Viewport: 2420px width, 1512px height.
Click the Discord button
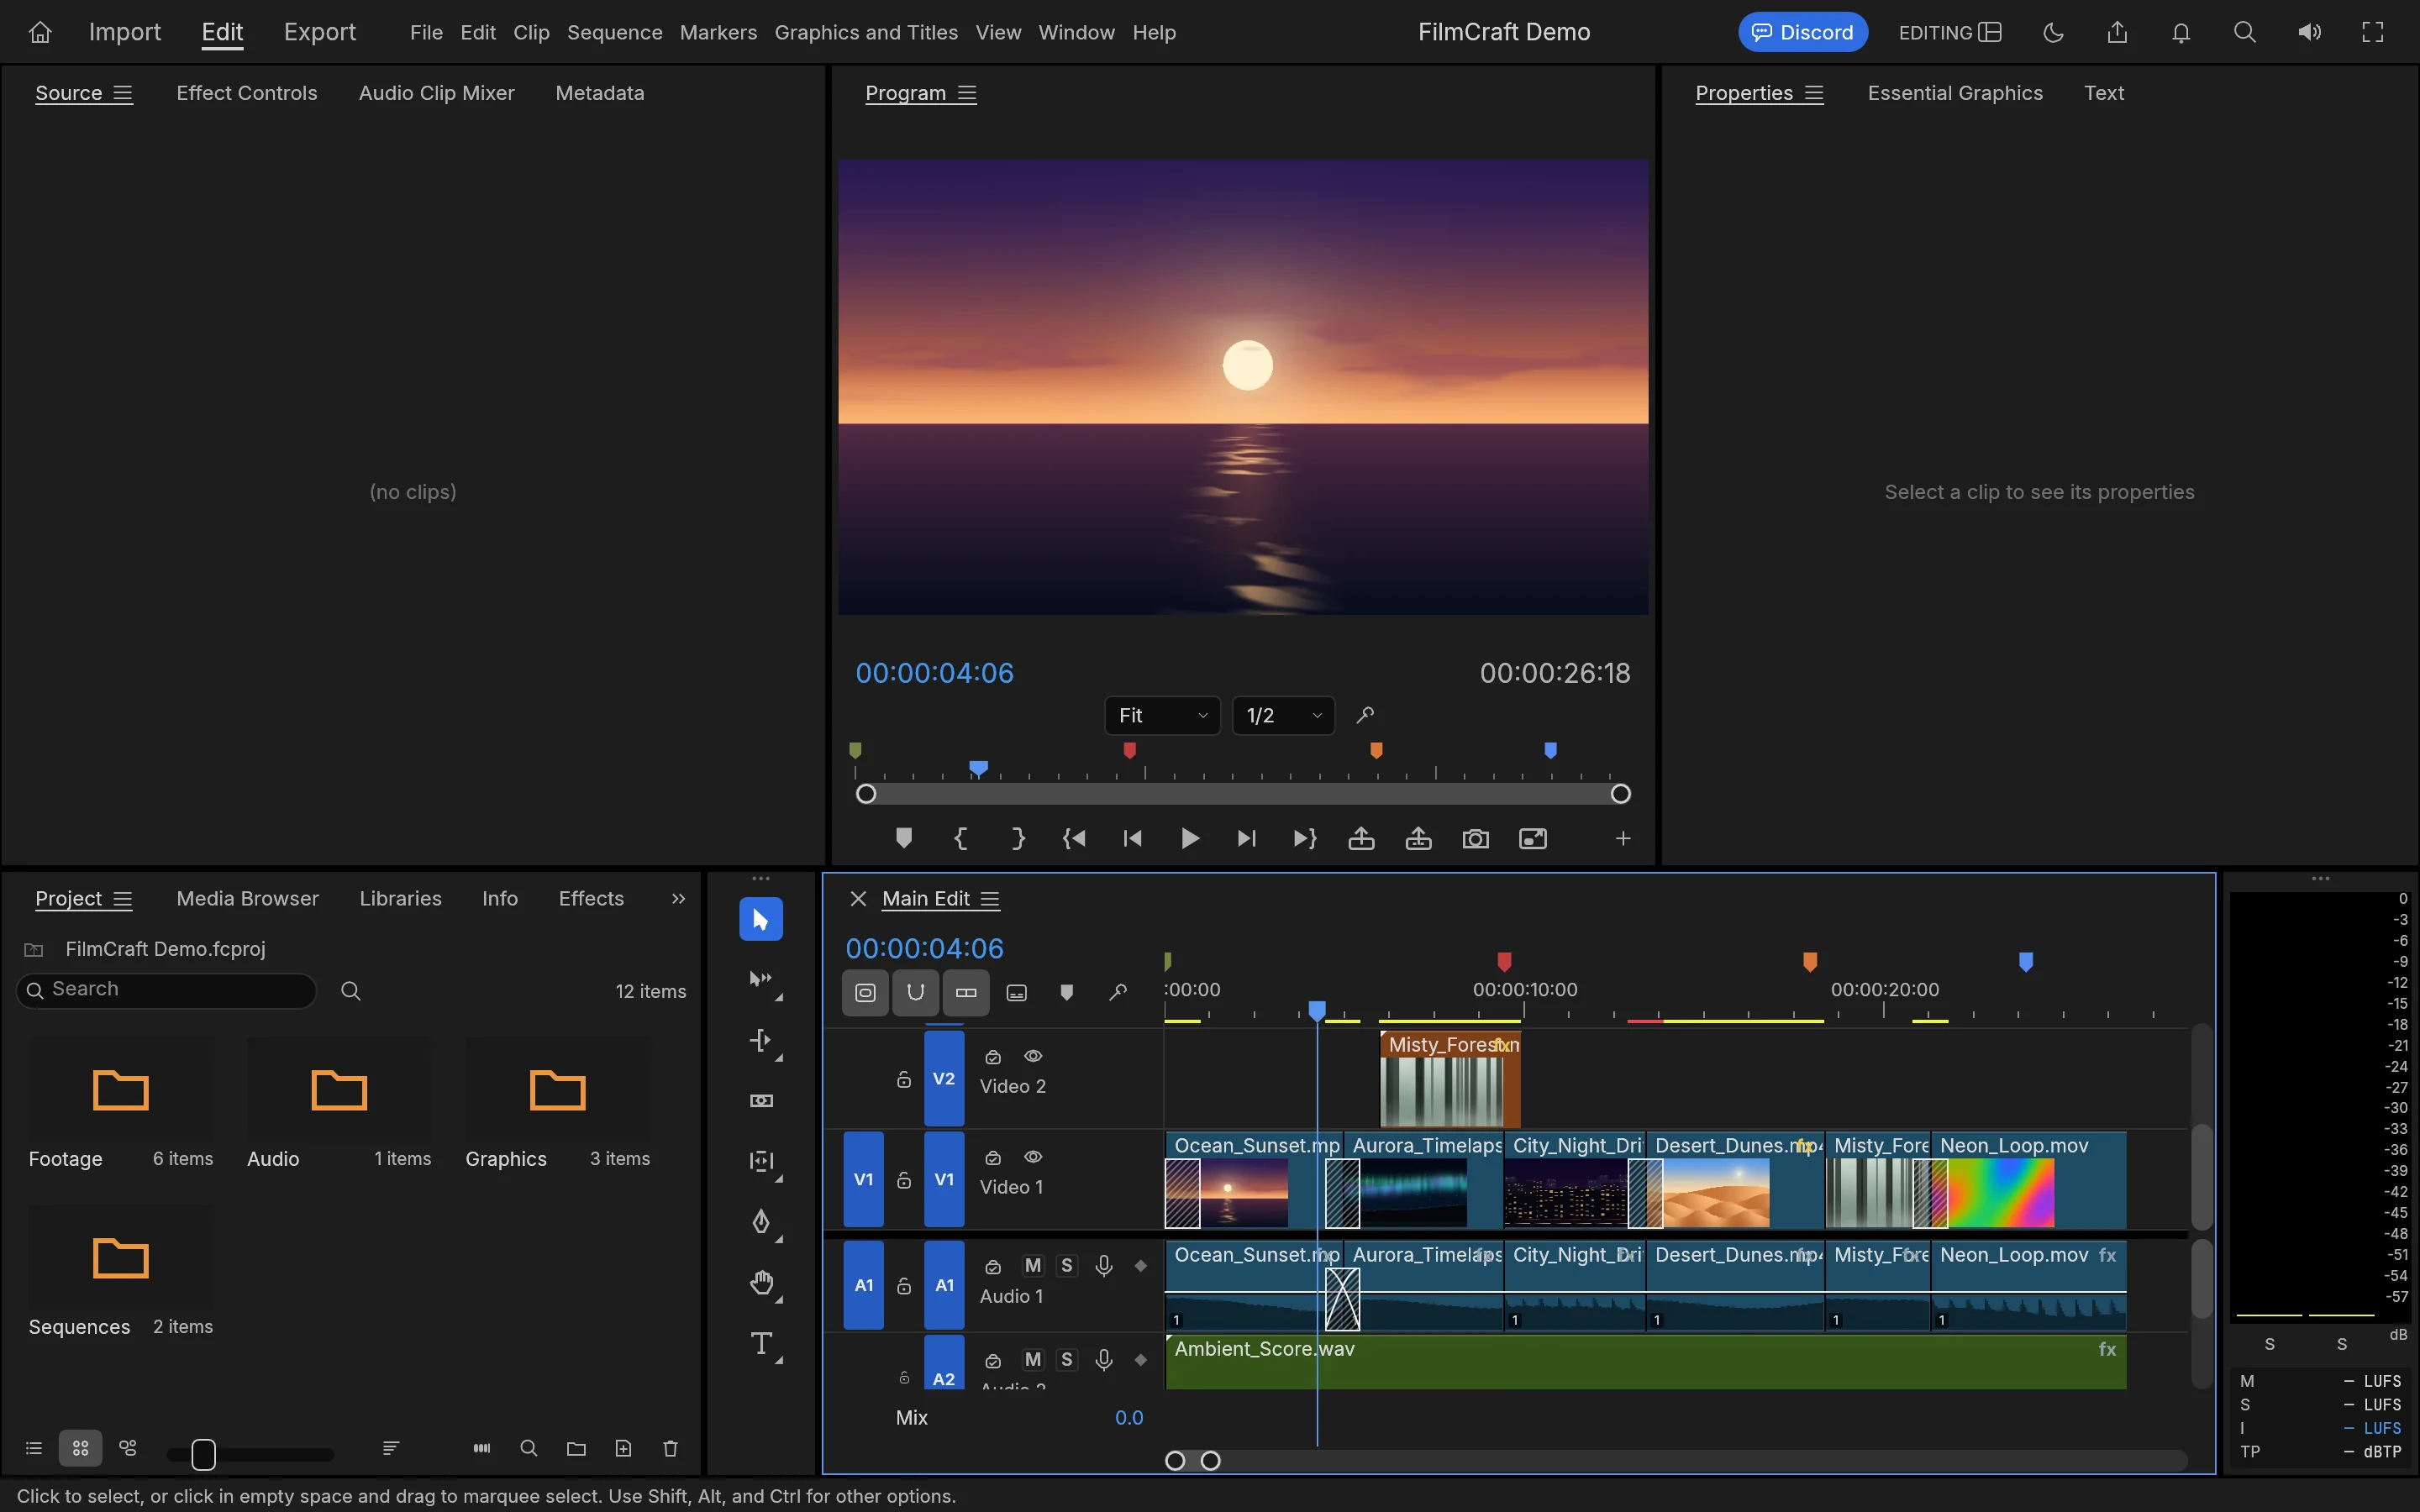tap(1802, 32)
